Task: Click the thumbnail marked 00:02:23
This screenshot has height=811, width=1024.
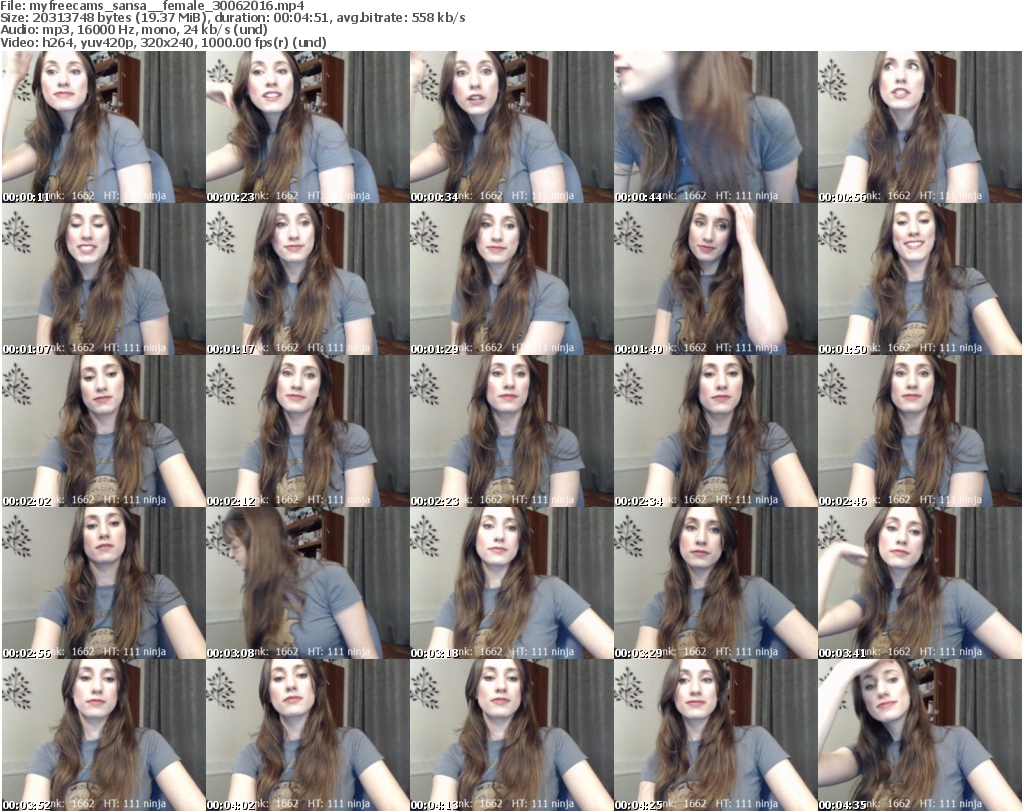Action: (511, 431)
